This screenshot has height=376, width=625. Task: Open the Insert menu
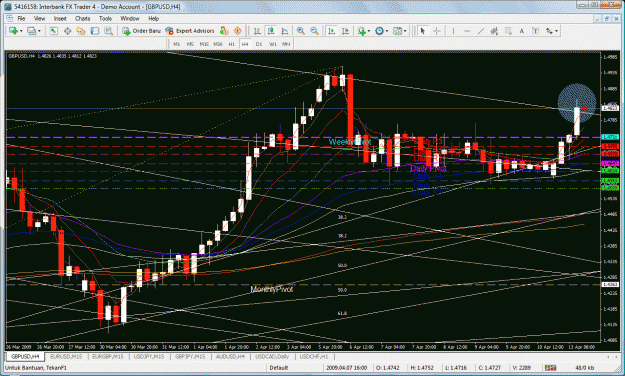click(60, 18)
